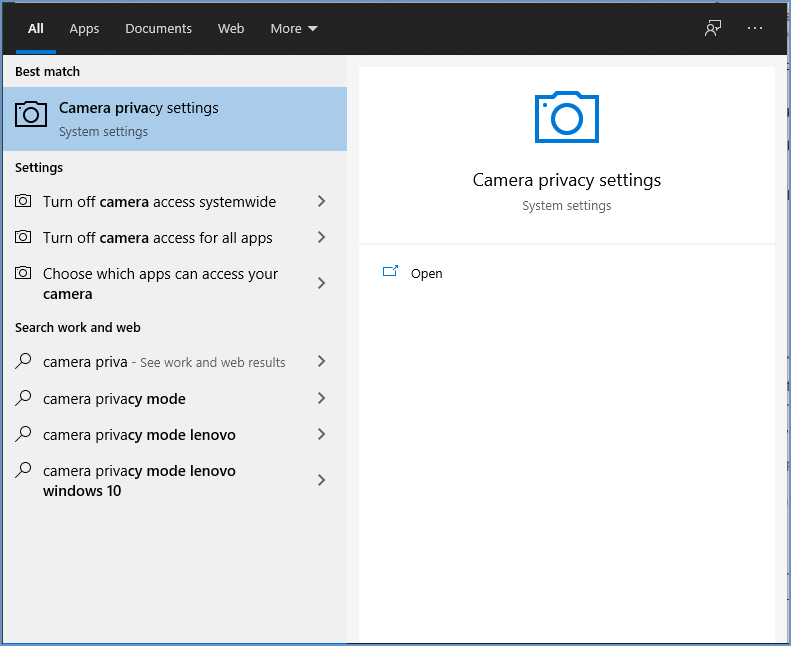Click magnifier icon beside camera priva suggestion
The width and height of the screenshot is (791, 646).
pyautogui.click(x=23, y=361)
